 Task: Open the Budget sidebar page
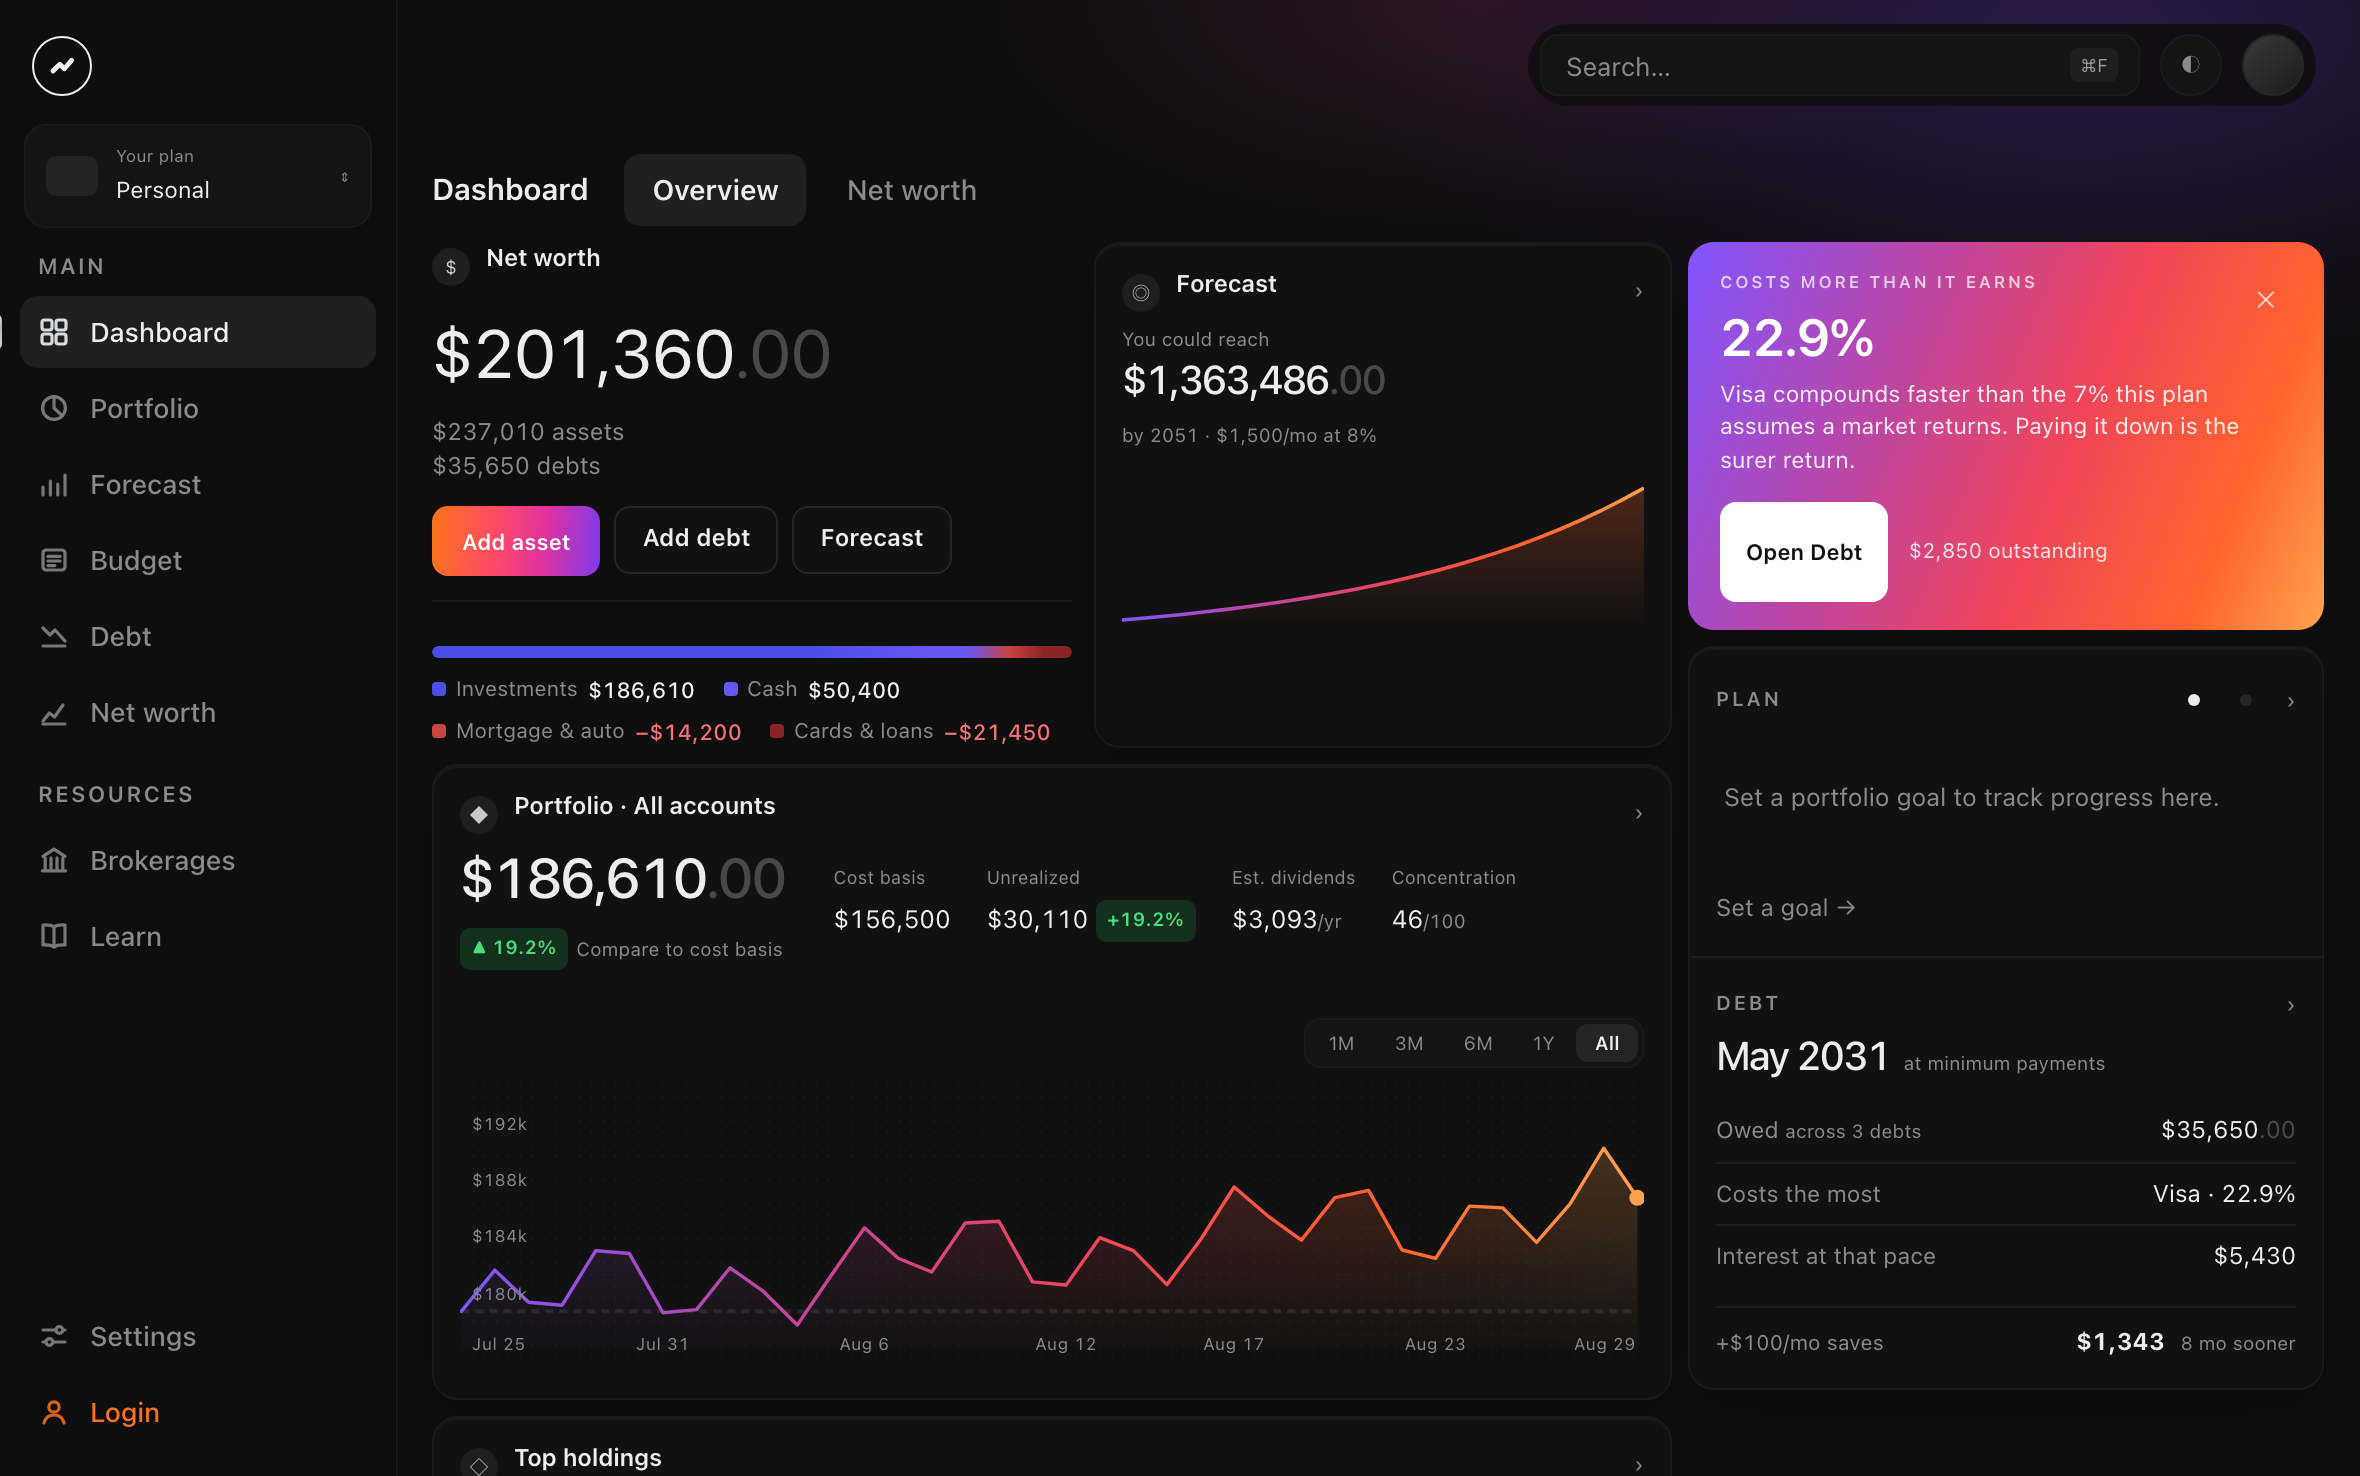(x=198, y=560)
